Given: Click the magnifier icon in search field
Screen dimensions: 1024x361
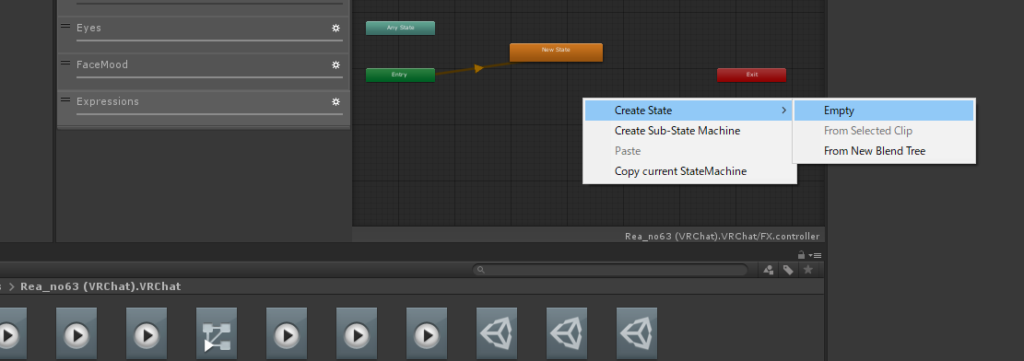Looking at the screenshot, I should [481, 270].
